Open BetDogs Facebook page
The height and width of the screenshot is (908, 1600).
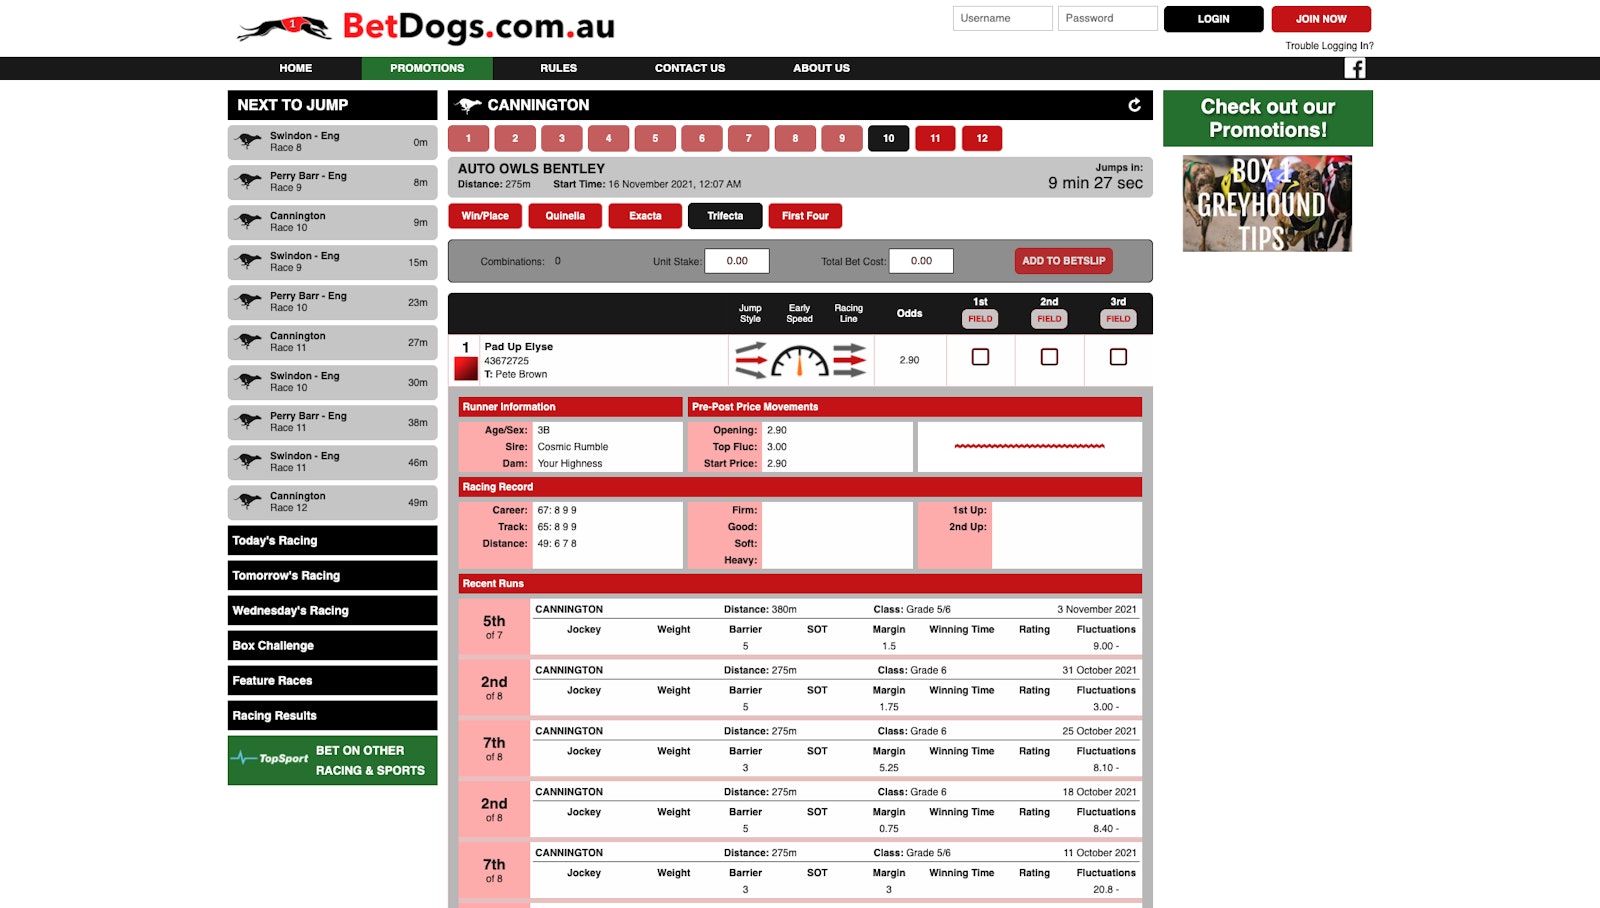coord(1357,67)
